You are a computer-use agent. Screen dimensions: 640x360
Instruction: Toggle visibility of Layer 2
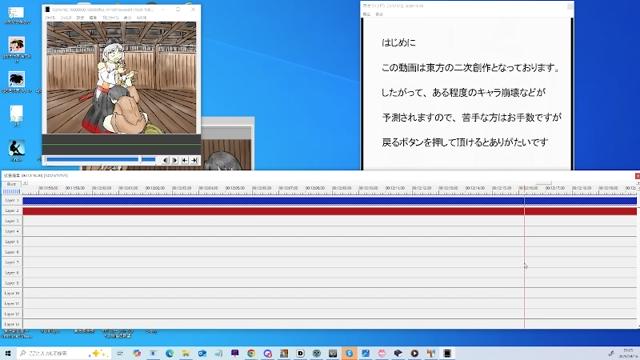pos(11,211)
